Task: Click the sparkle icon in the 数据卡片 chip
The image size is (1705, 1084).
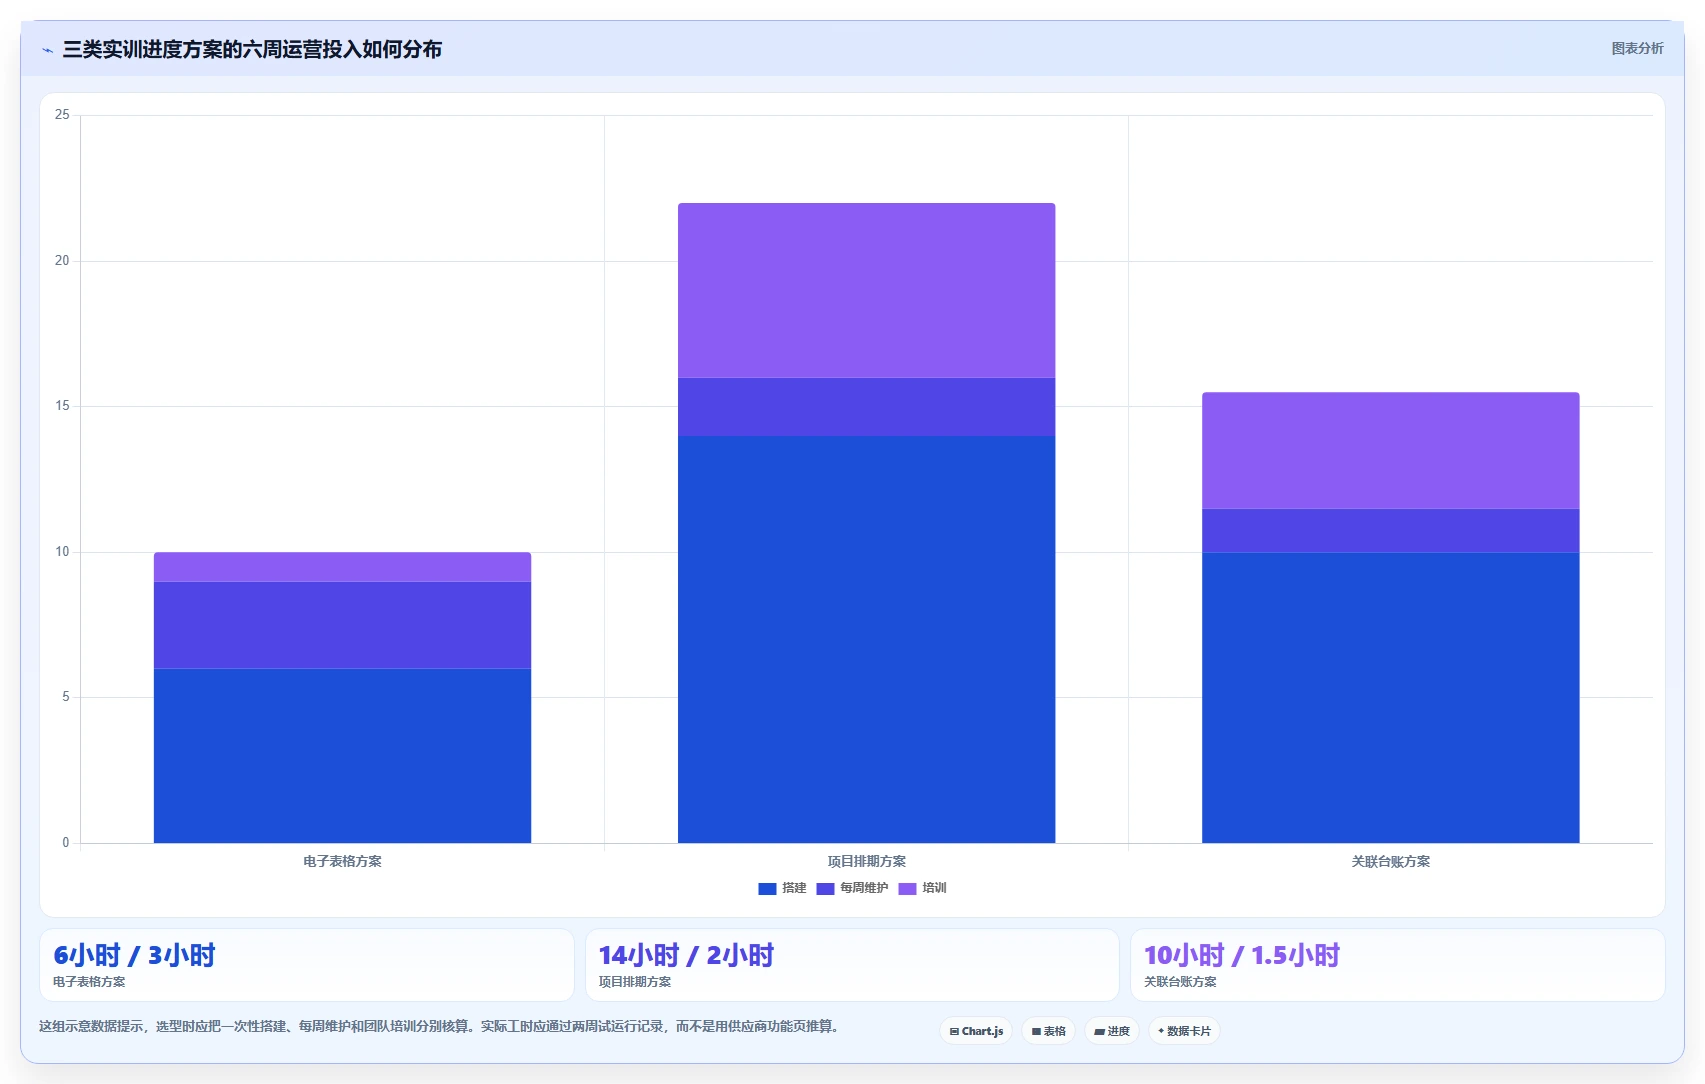Action: point(1161,1031)
